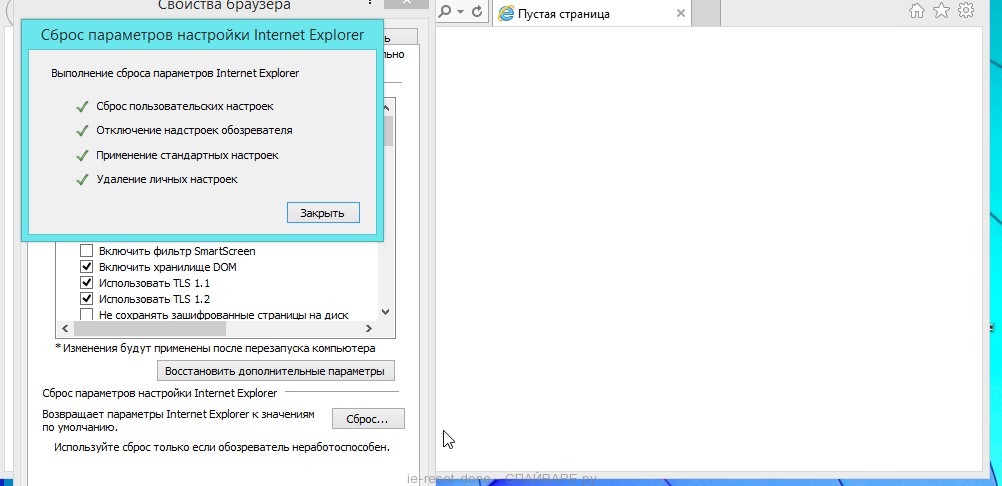Viewport: 1002px width, 486px height.
Task: Click the Свойства браузера title bar
Action: [224, 6]
